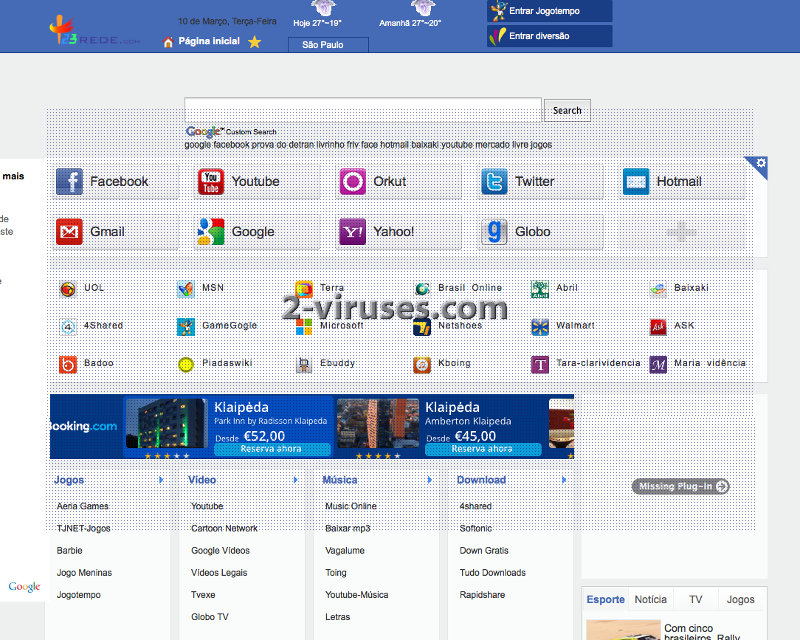Click the Terra site icon
The width and height of the screenshot is (800, 640).
(x=304, y=289)
